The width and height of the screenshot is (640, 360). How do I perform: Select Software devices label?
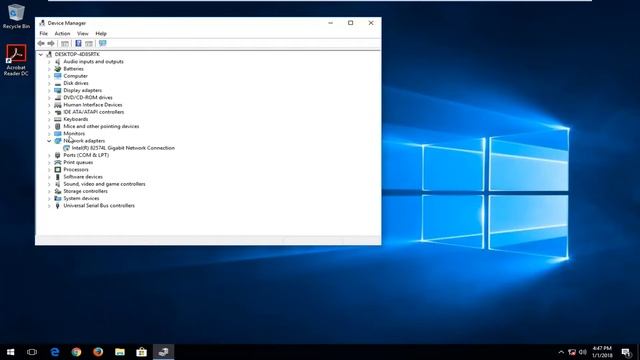tap(83, 177)
